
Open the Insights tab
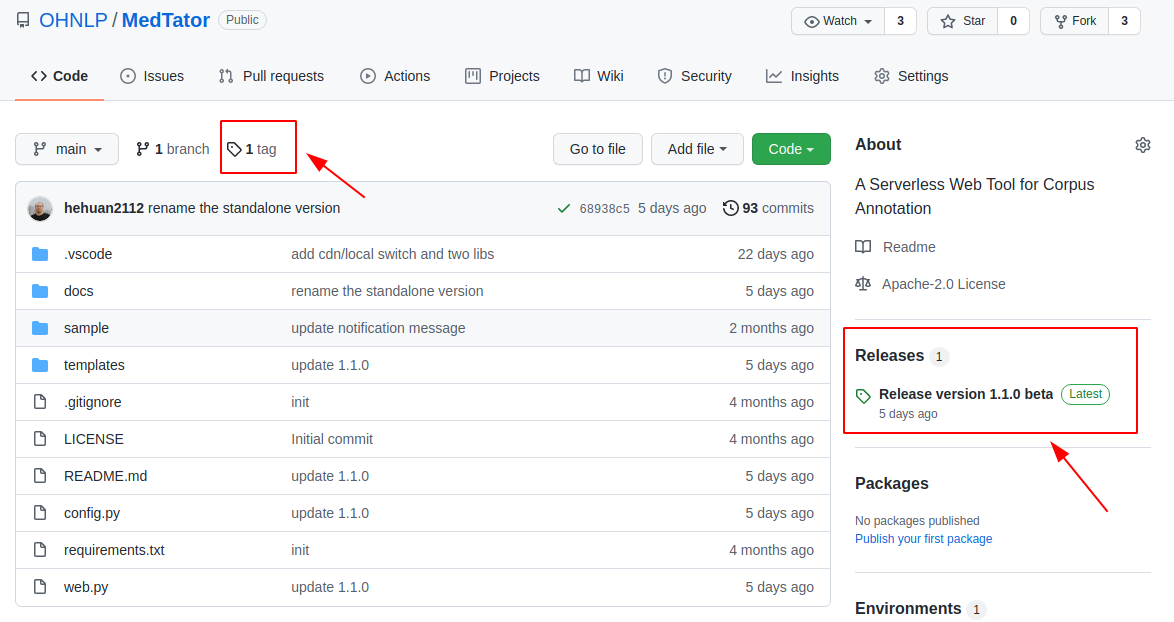pos(802,76)
